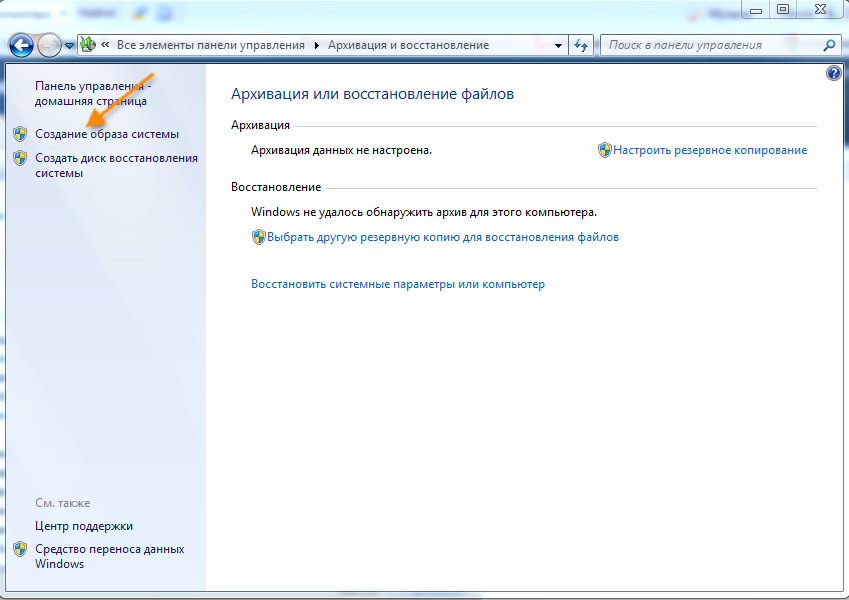
Task: Click the 'Windows не удалось обнаружить архив' message
Action: point(423,212)
